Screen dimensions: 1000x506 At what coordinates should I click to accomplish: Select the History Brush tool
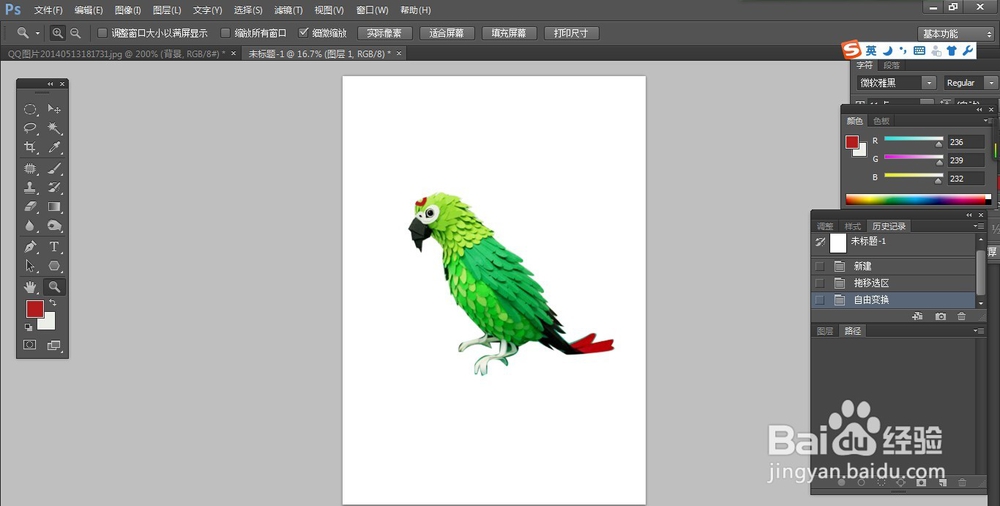coord(54,188)
